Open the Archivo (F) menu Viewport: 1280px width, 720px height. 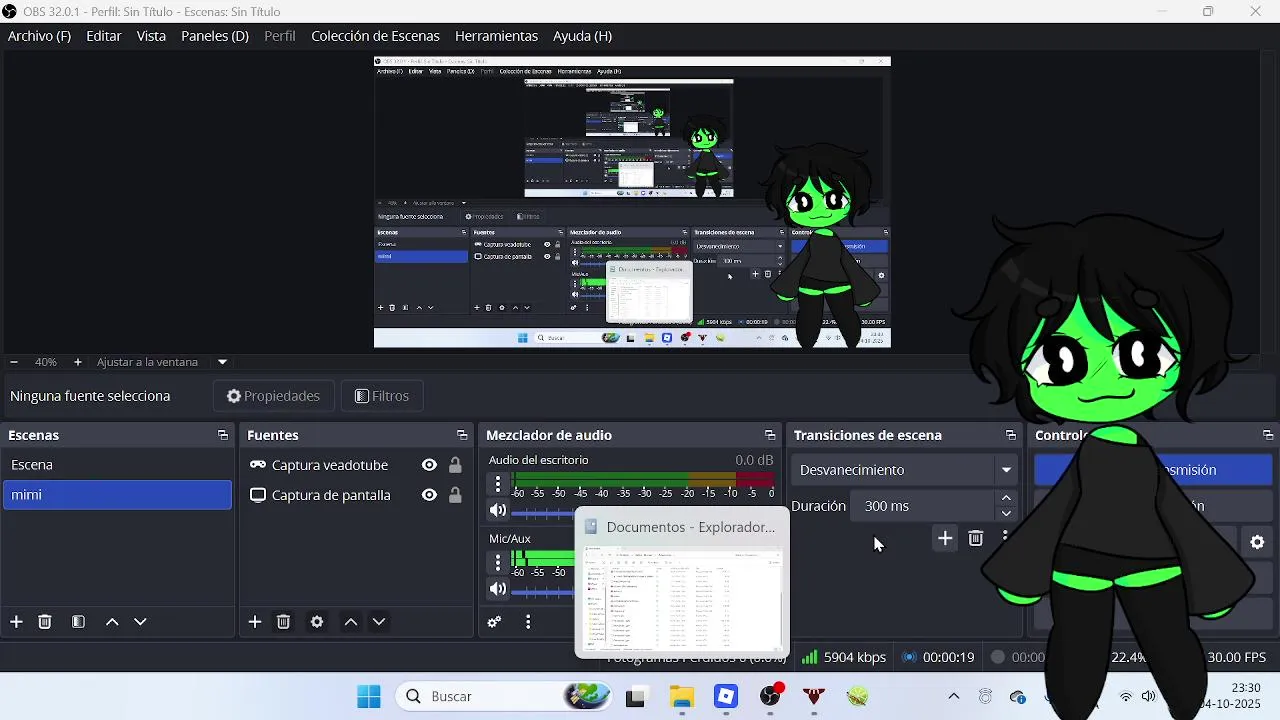coord(39,36)
